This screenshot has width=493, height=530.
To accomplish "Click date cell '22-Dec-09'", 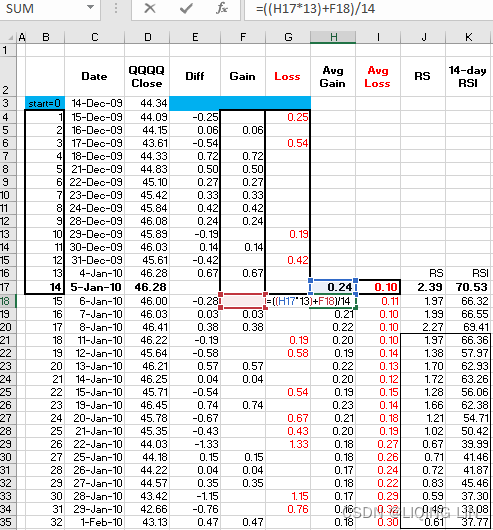I will (94, 182).
